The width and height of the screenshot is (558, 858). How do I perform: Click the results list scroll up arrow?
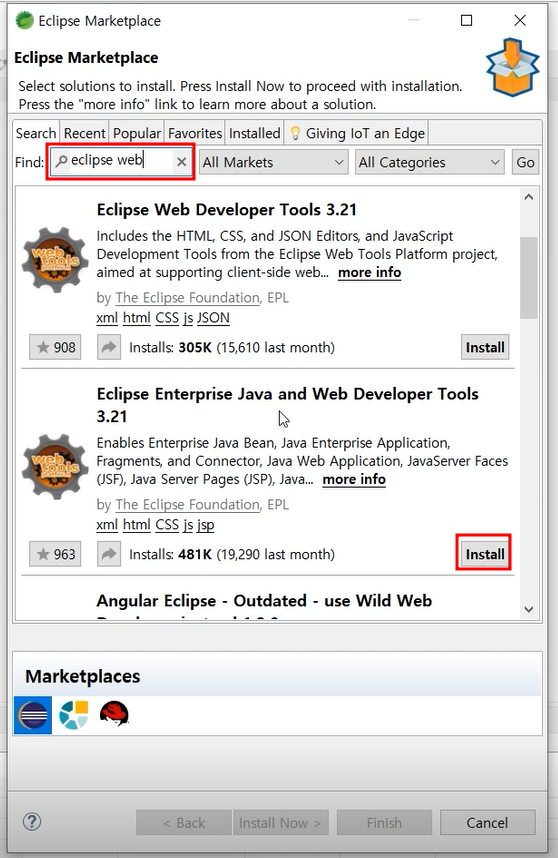click(x=528, y=197)
